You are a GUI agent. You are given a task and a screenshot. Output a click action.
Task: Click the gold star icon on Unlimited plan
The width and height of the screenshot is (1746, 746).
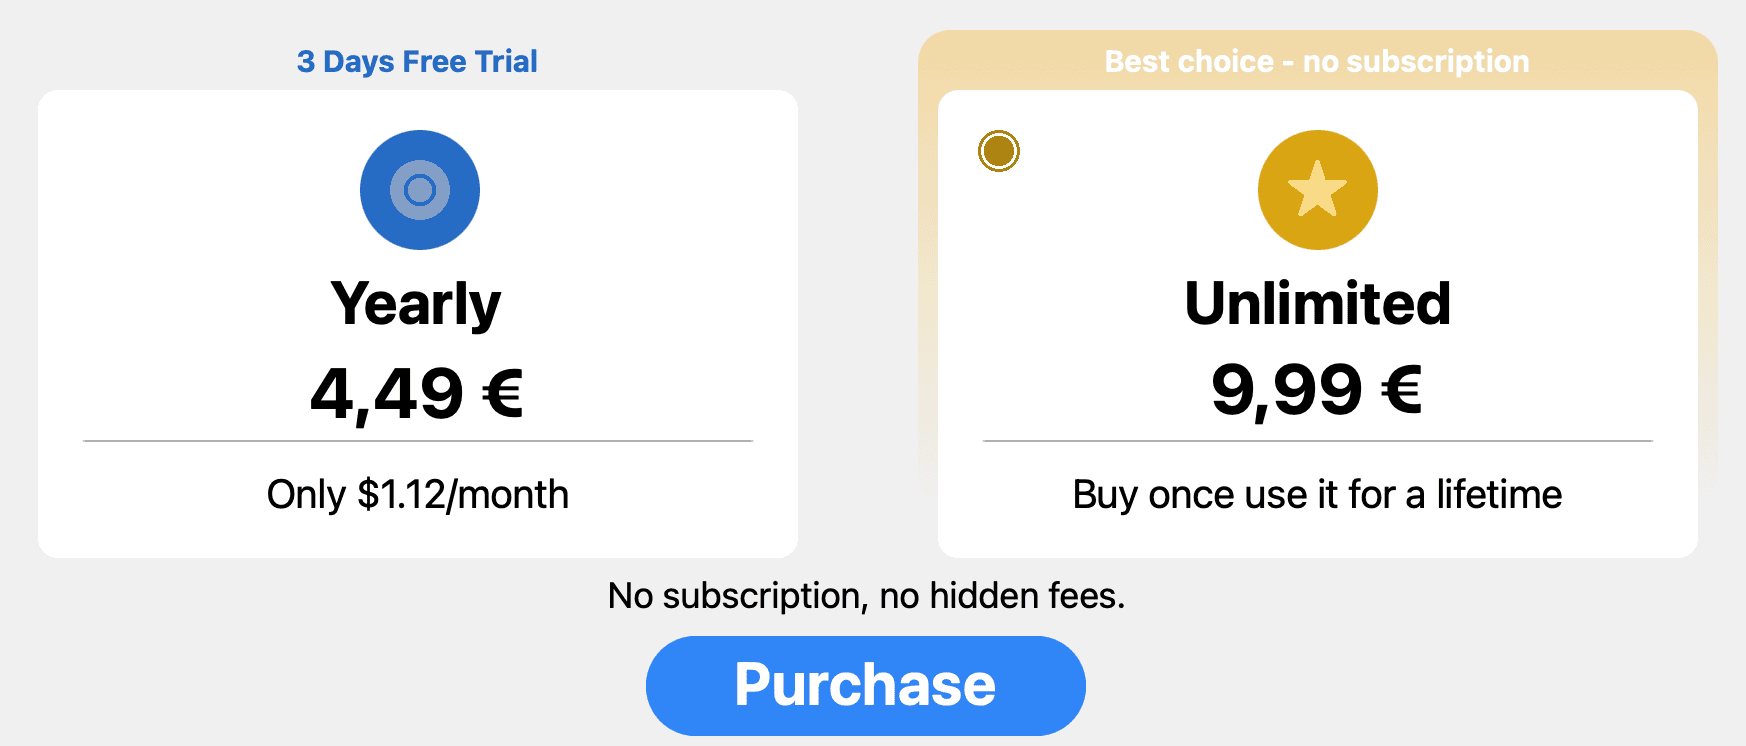pos(1317,190)
